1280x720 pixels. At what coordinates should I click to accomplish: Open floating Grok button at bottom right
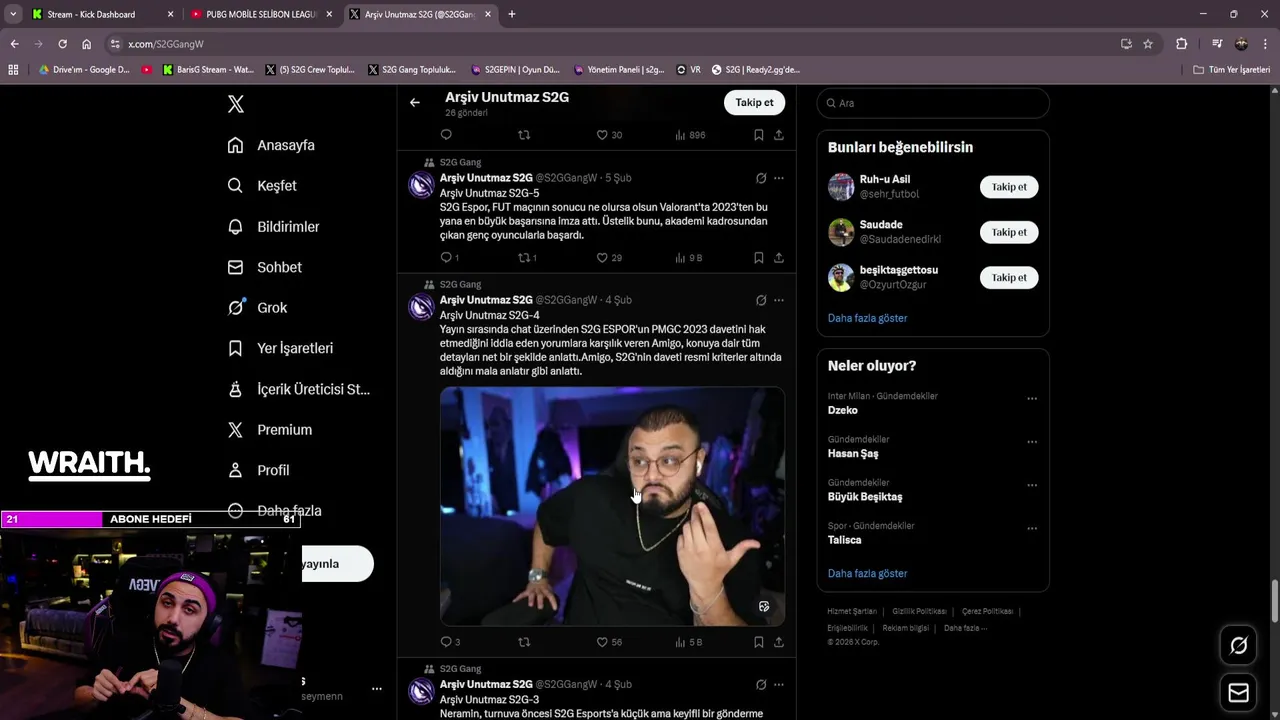pos(1238,646)
